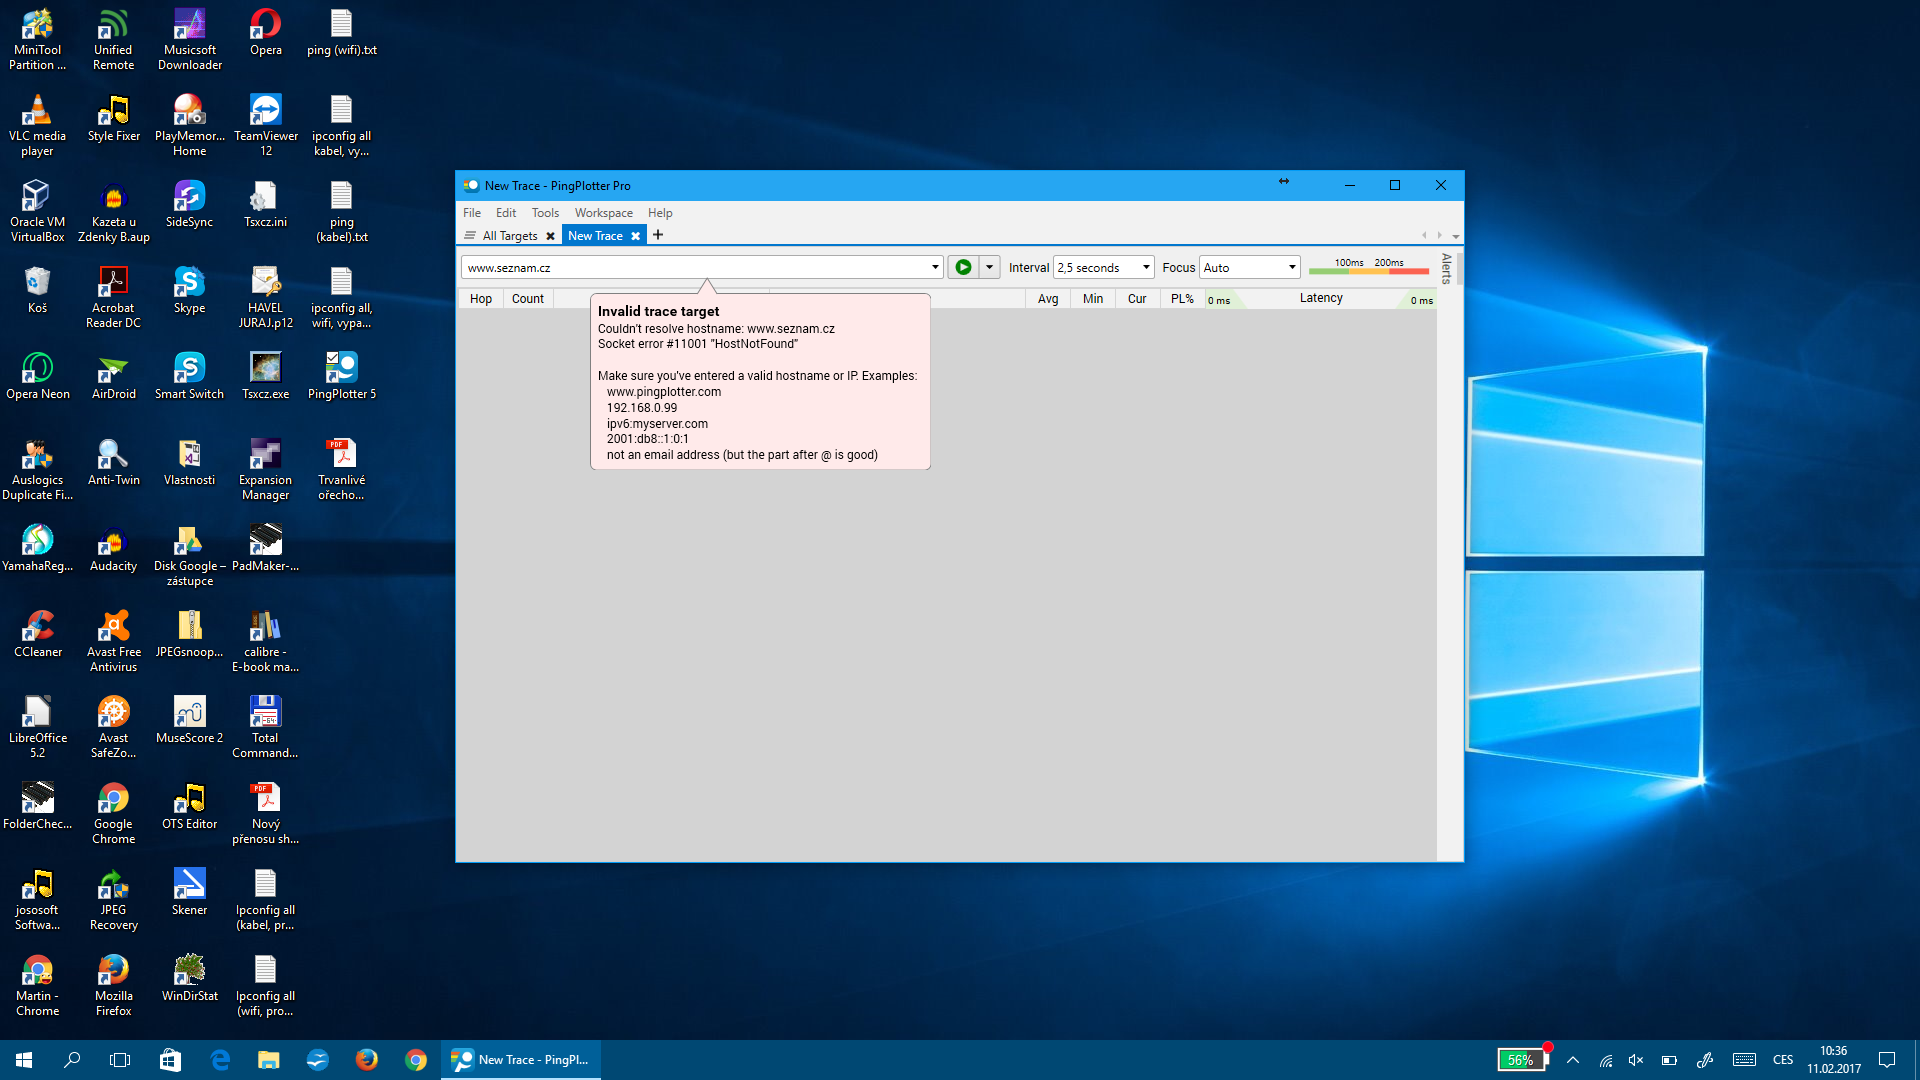
Task: Switch to the All Targets tab
Action: [509, 236]
